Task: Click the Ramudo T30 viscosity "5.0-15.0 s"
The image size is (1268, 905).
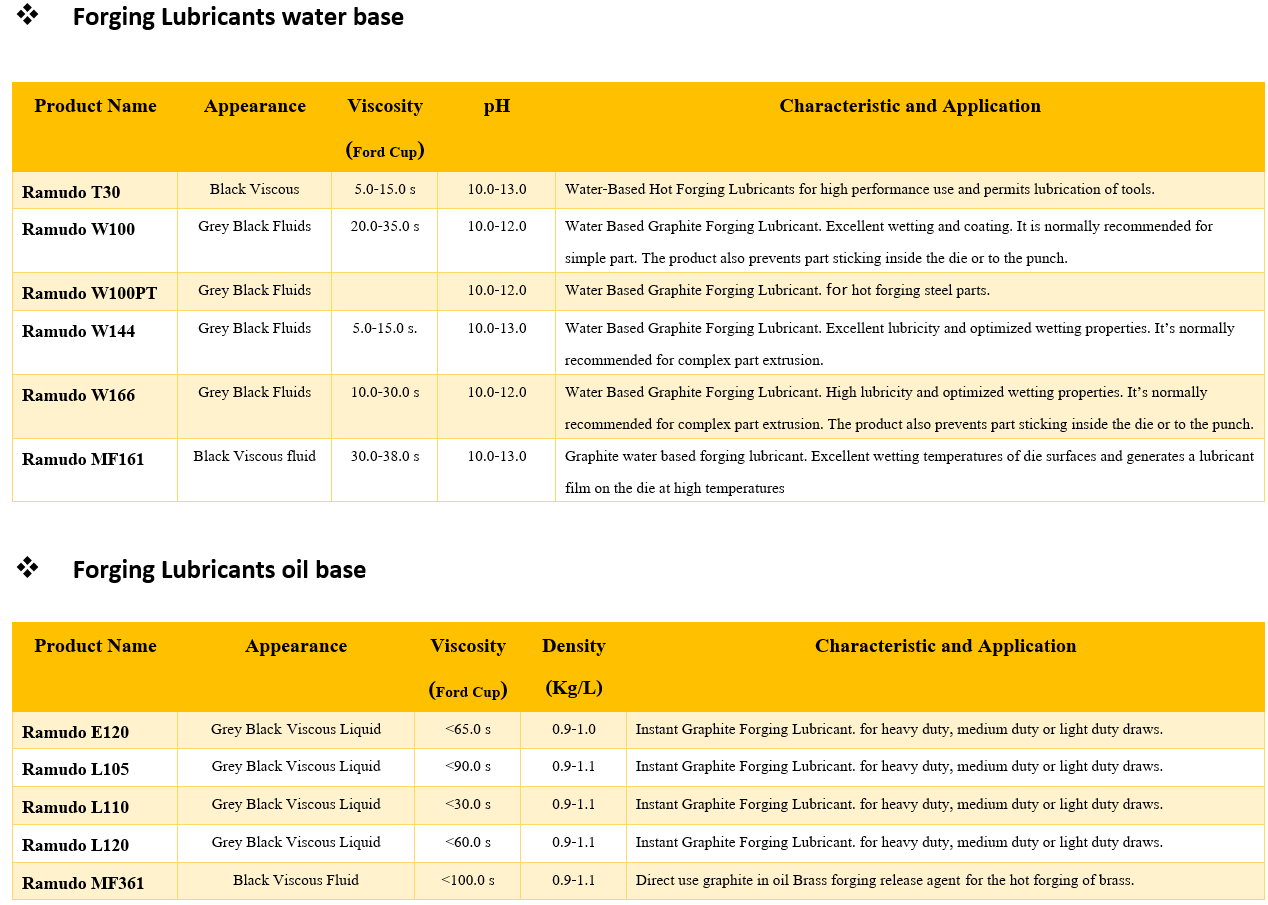Action: tap(385, 189)
